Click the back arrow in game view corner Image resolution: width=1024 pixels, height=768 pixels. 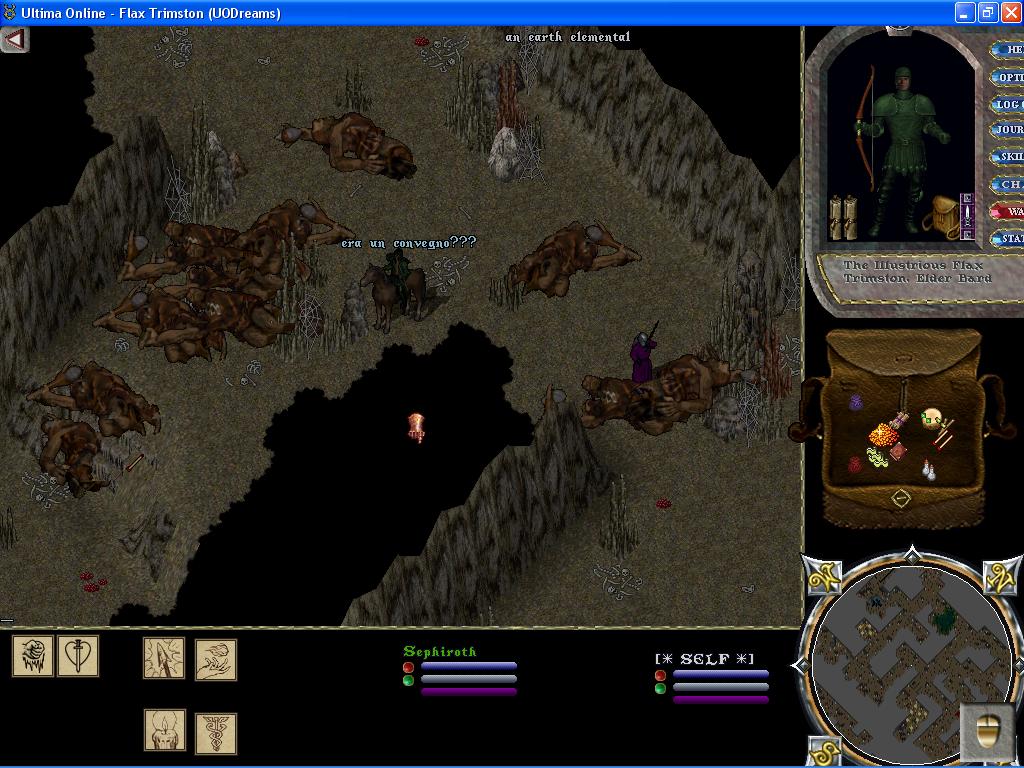[14, 39]
